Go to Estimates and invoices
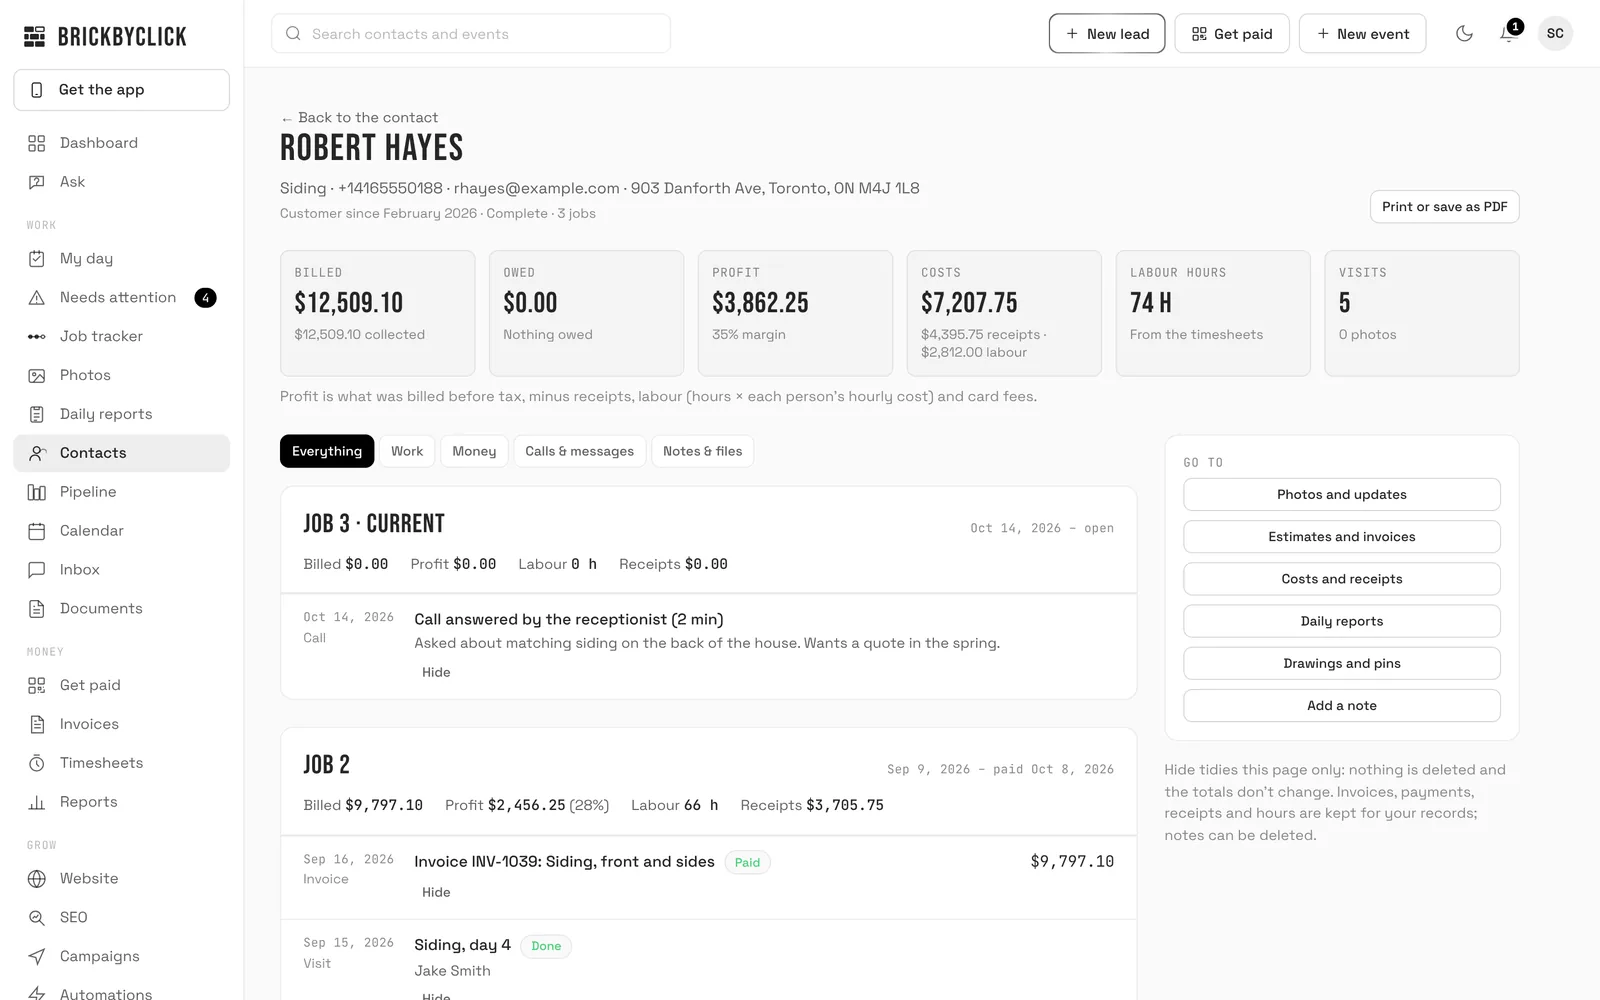 [x=1342, y=537]
